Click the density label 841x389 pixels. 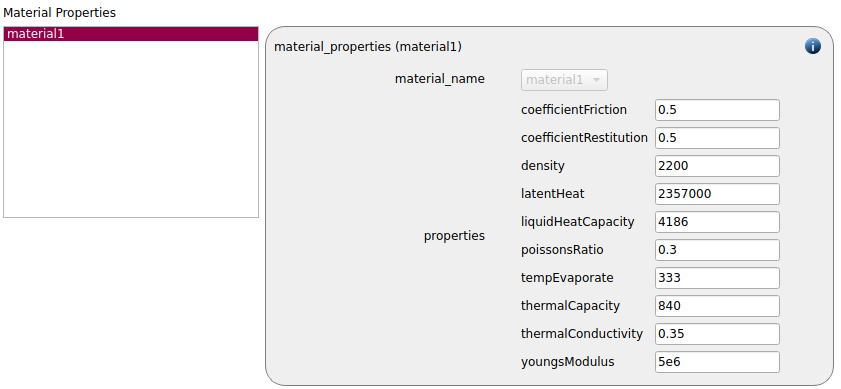pyautogui.click(x=543, y=166)
